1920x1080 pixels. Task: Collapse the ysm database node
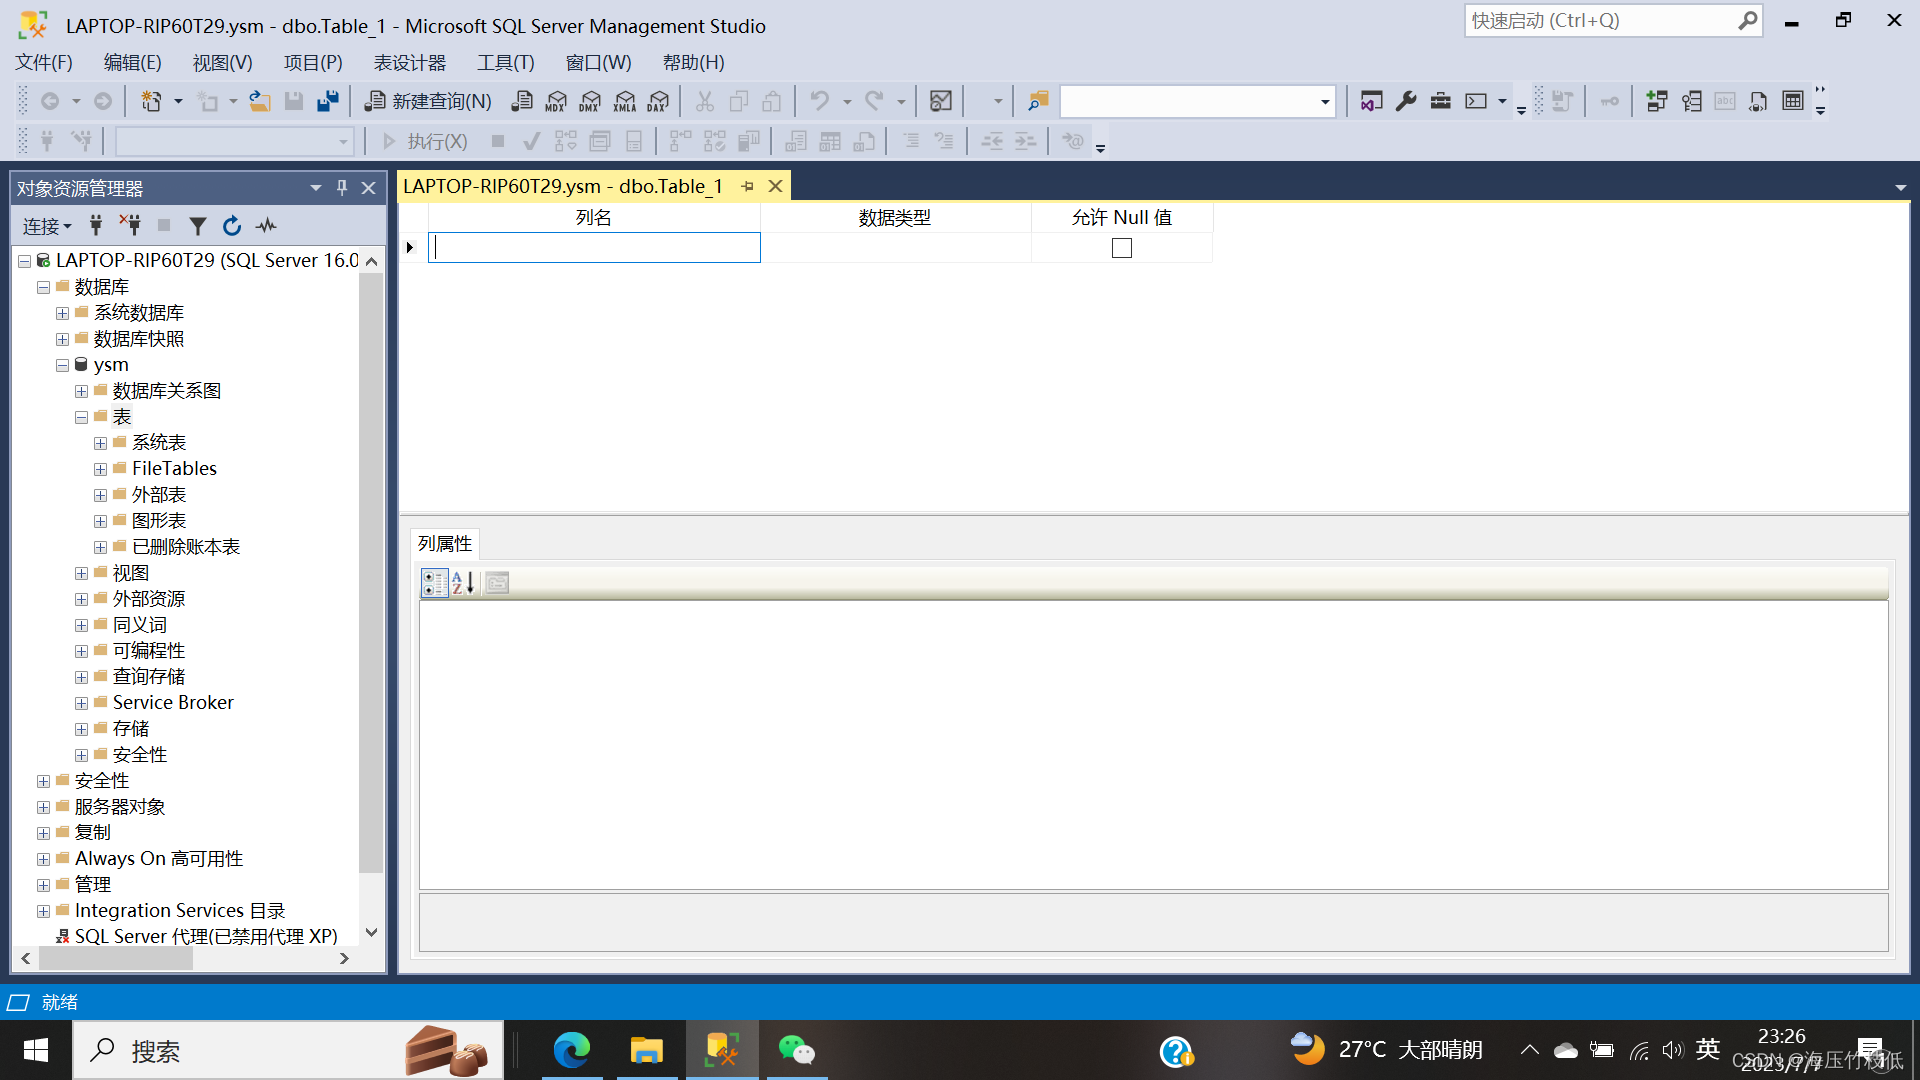pyautogui.click(x=62, y=365)
